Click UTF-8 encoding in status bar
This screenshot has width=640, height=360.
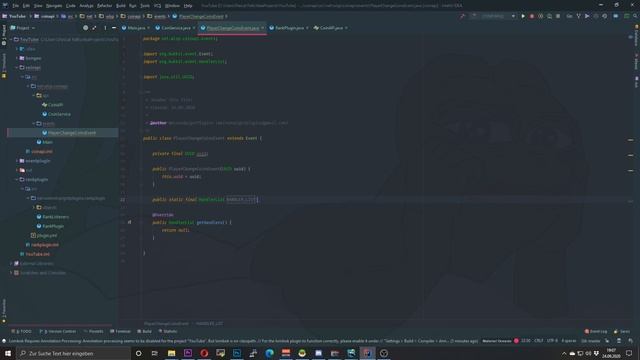coord(552,341)
